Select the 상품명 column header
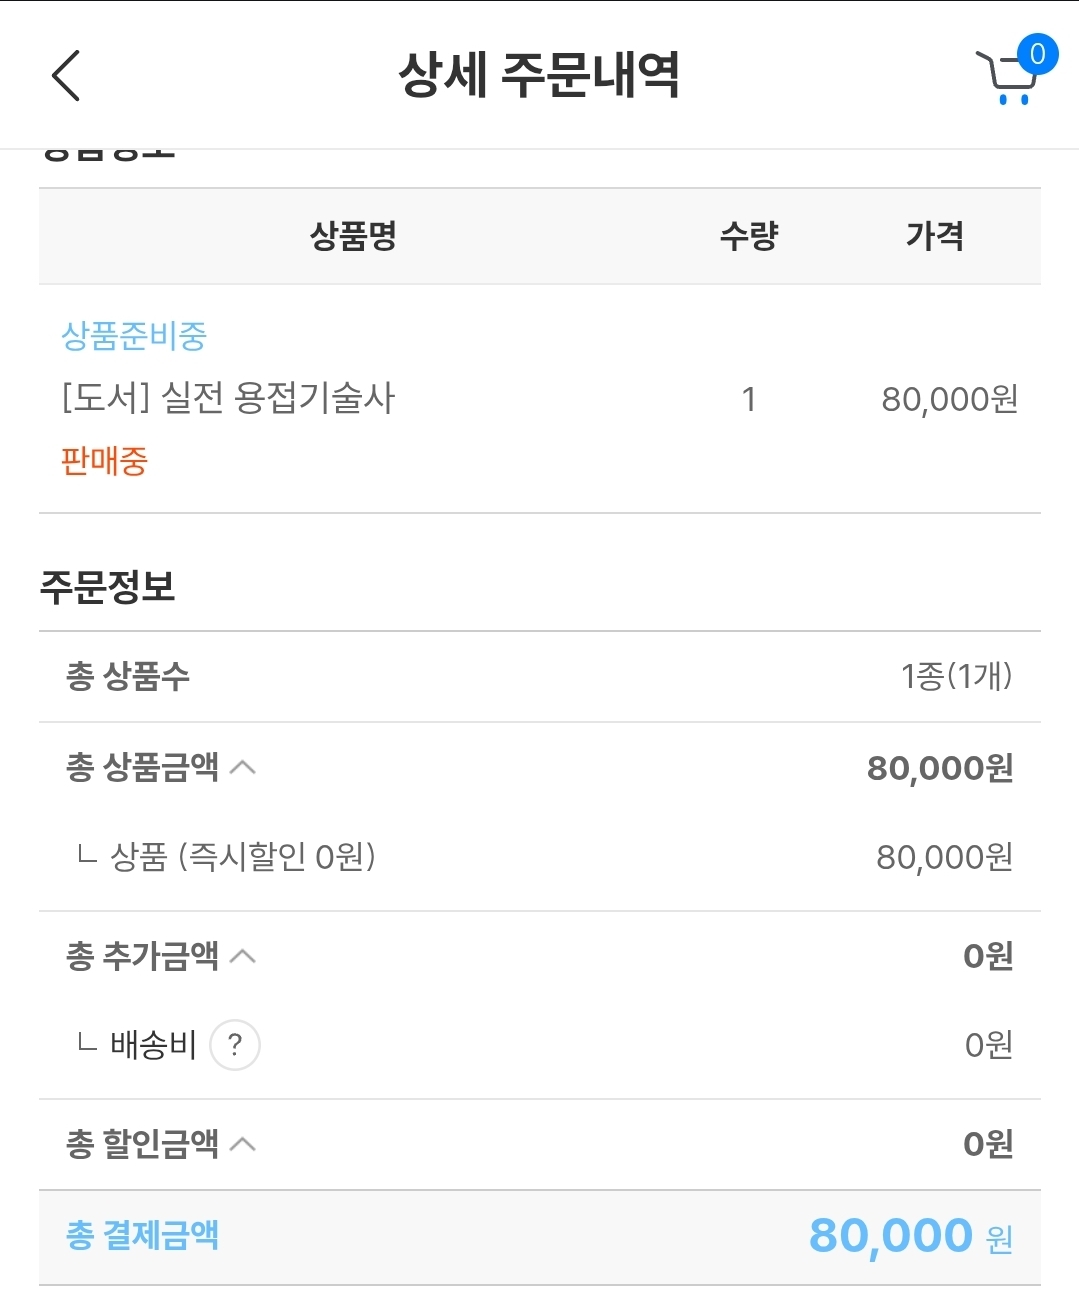This screenshot has height=1289, width=1079. [353, 236]
